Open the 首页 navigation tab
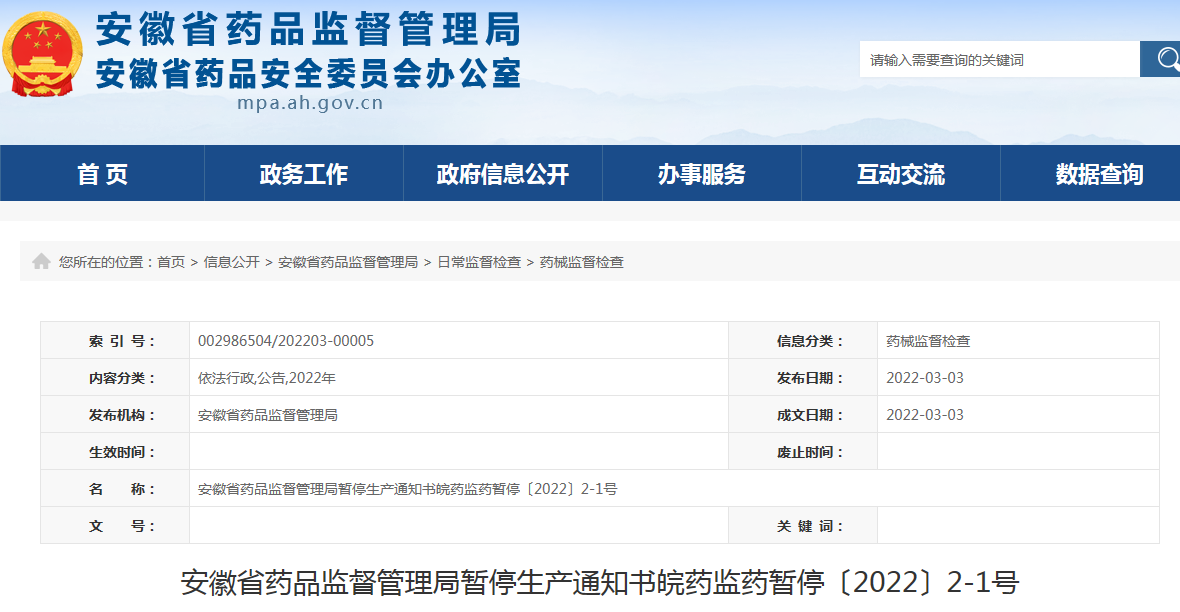Viewport: 1180px width, 612px height. tap(101, 172)
